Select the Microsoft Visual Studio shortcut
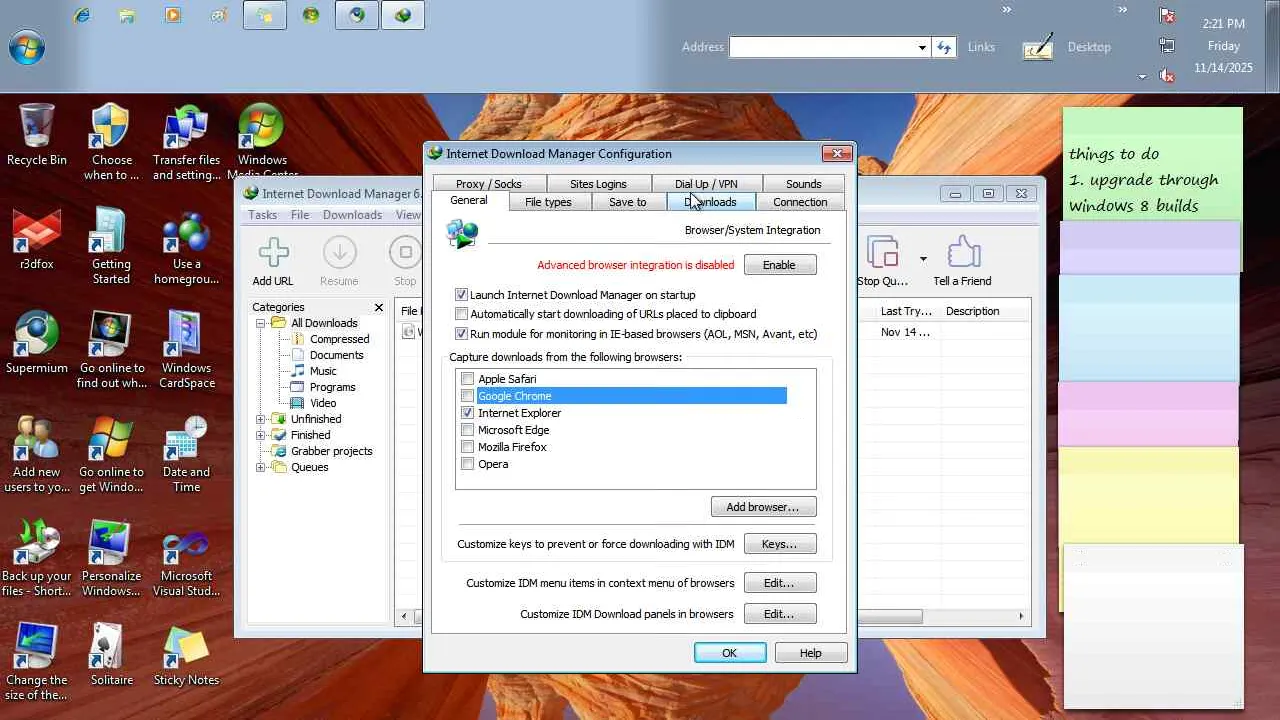Viewport: 1280px width, 720px height. (187, 558)
